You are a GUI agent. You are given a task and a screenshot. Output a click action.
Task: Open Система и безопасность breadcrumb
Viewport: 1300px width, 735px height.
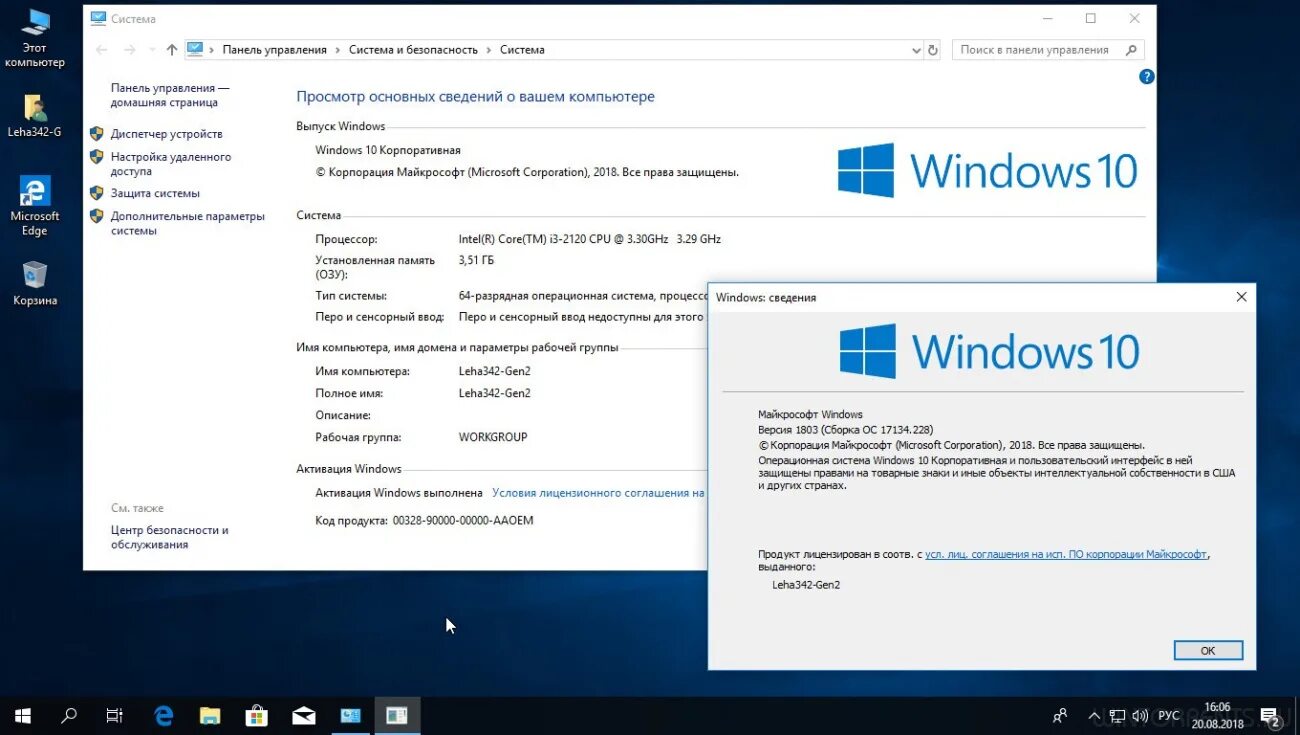413,50
